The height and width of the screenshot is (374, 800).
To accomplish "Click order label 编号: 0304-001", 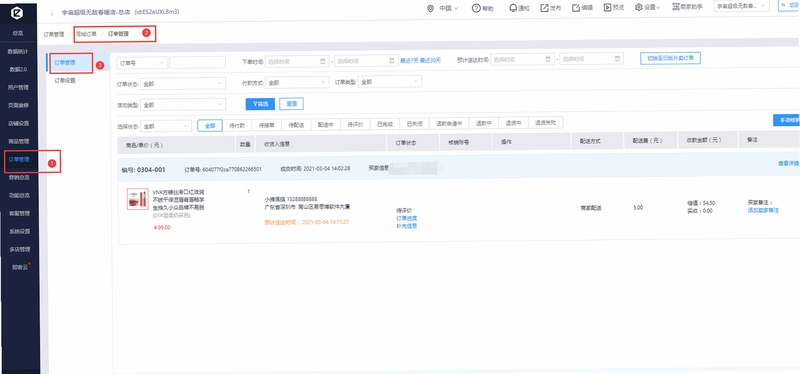I will (143, 169).
